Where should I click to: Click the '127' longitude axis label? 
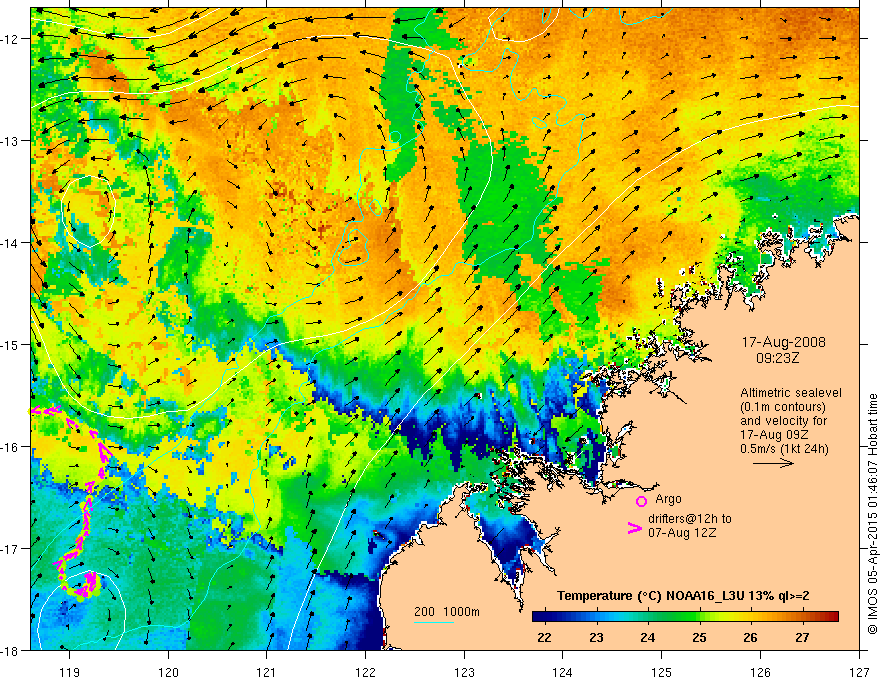[859, 672]
